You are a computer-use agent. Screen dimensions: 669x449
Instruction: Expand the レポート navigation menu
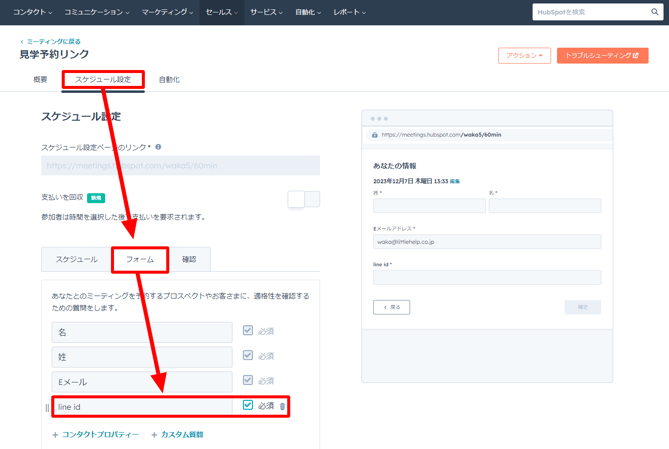click(x=349, y=12)
